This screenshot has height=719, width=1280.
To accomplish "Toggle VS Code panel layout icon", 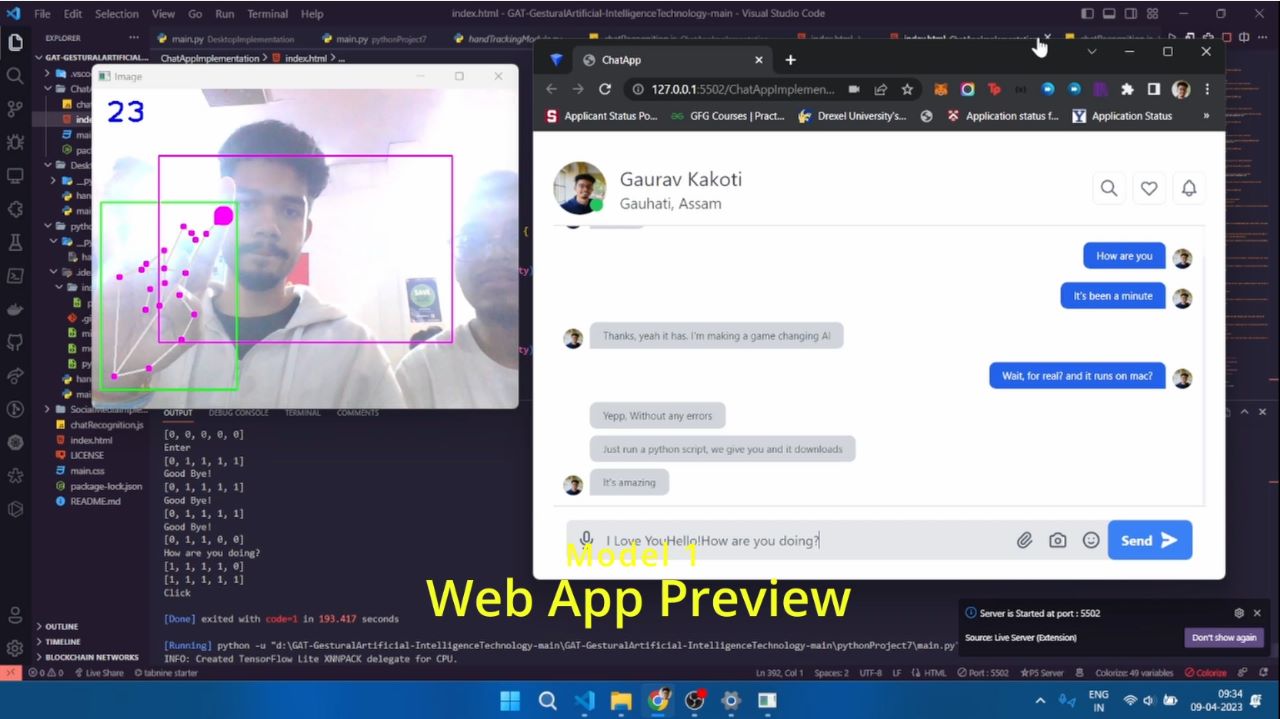I will coord(1109,14).
